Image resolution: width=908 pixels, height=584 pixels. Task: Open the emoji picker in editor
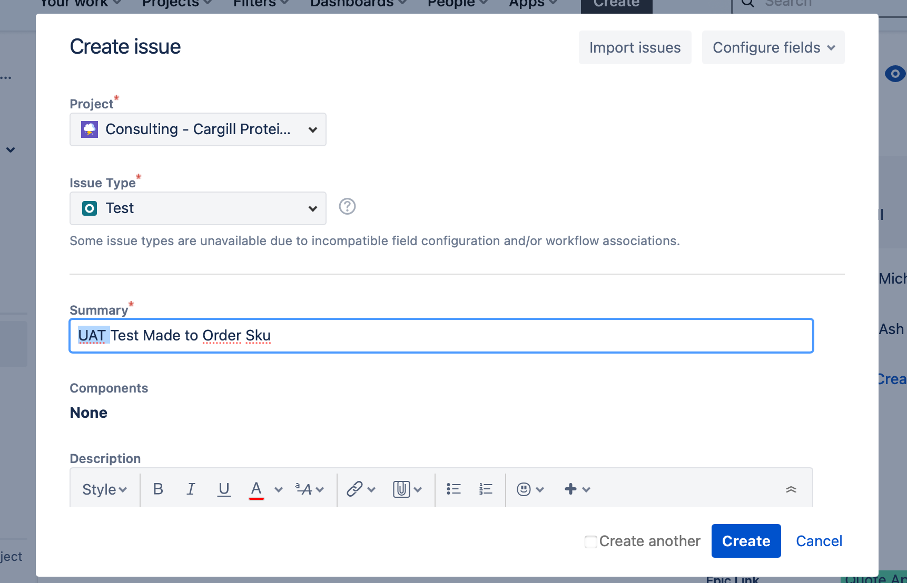coord(524,489)
